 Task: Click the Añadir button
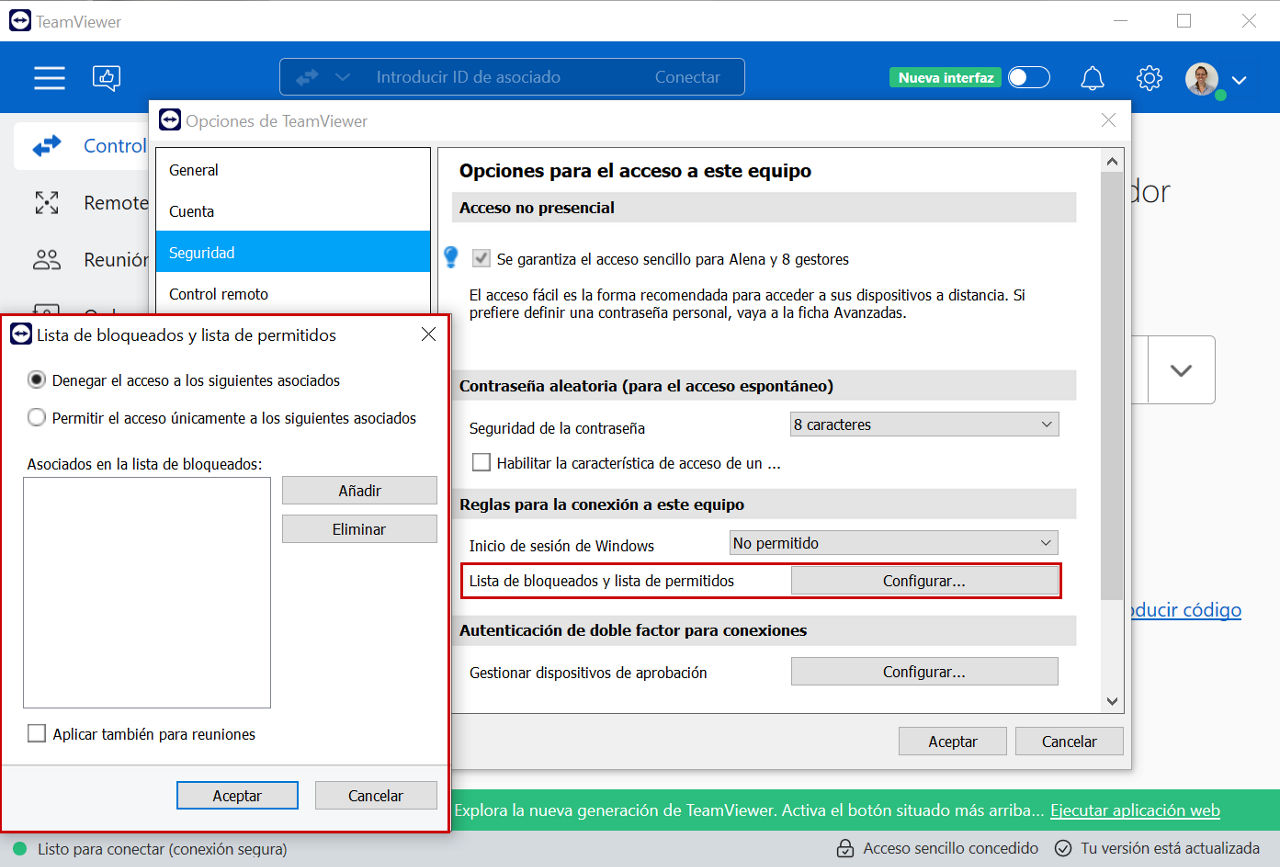359,490
